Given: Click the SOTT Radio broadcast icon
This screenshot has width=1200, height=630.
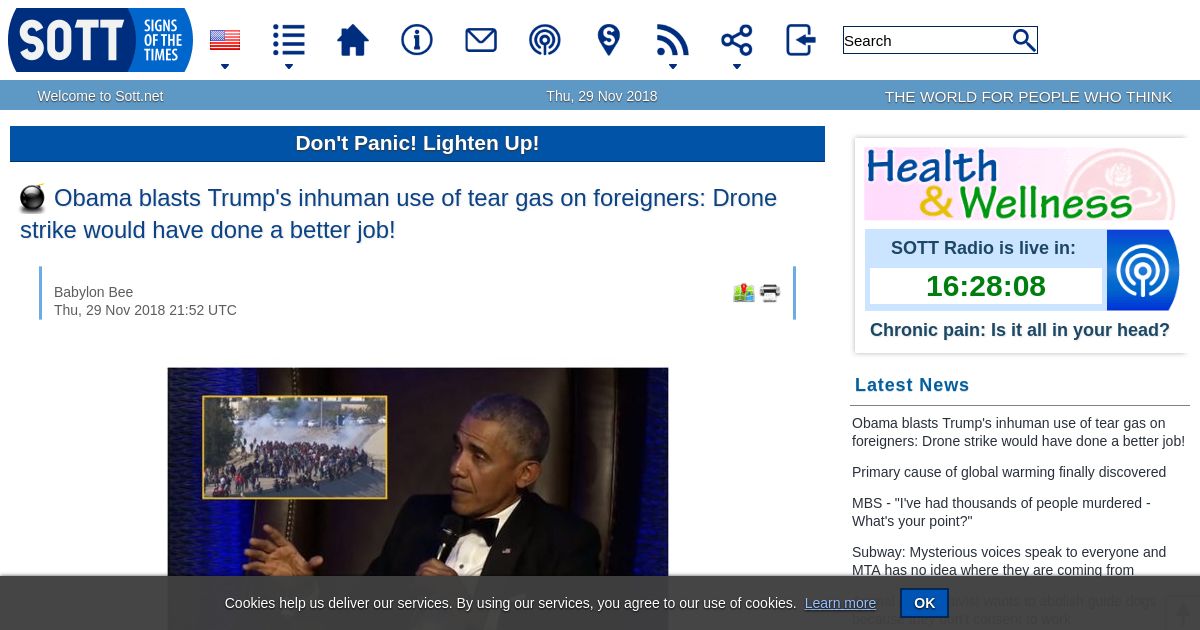Looking at the screenshot, I should coord(1143,270).
